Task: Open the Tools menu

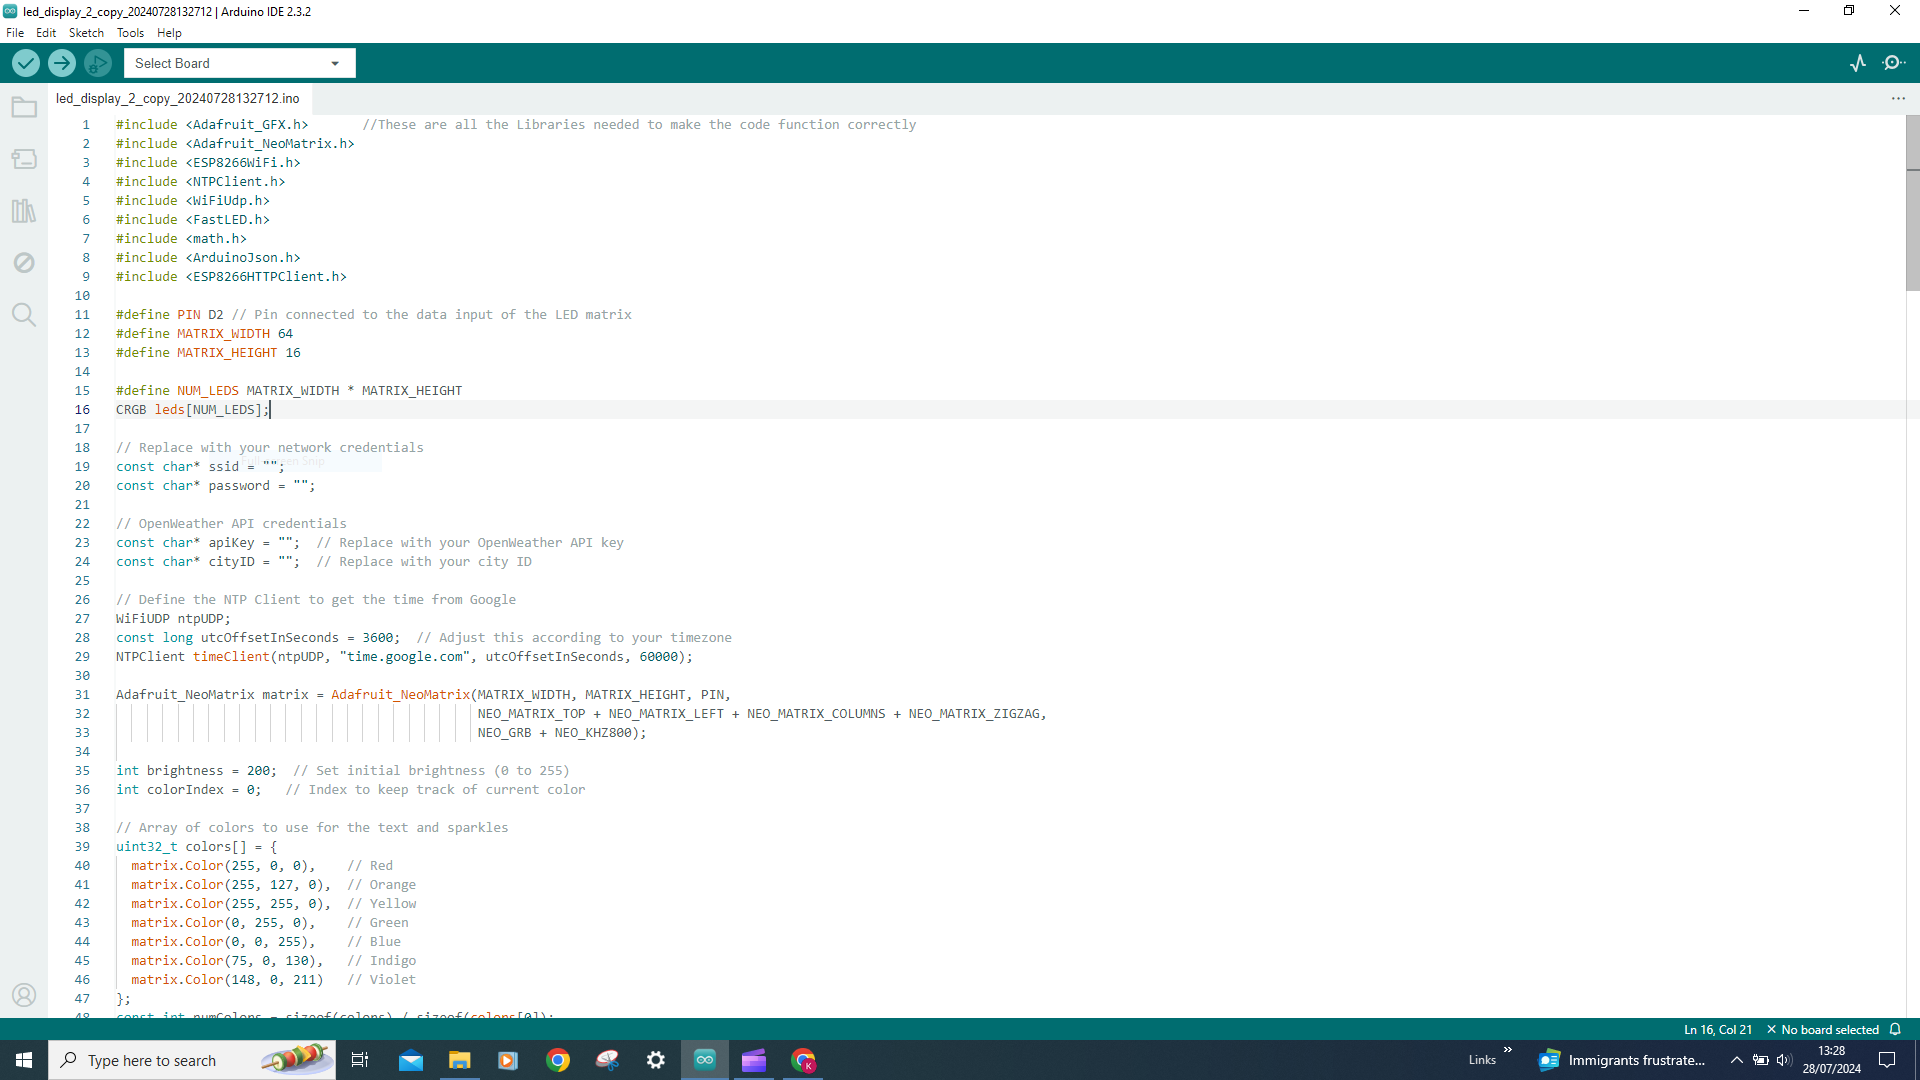Action: (130, 33)
